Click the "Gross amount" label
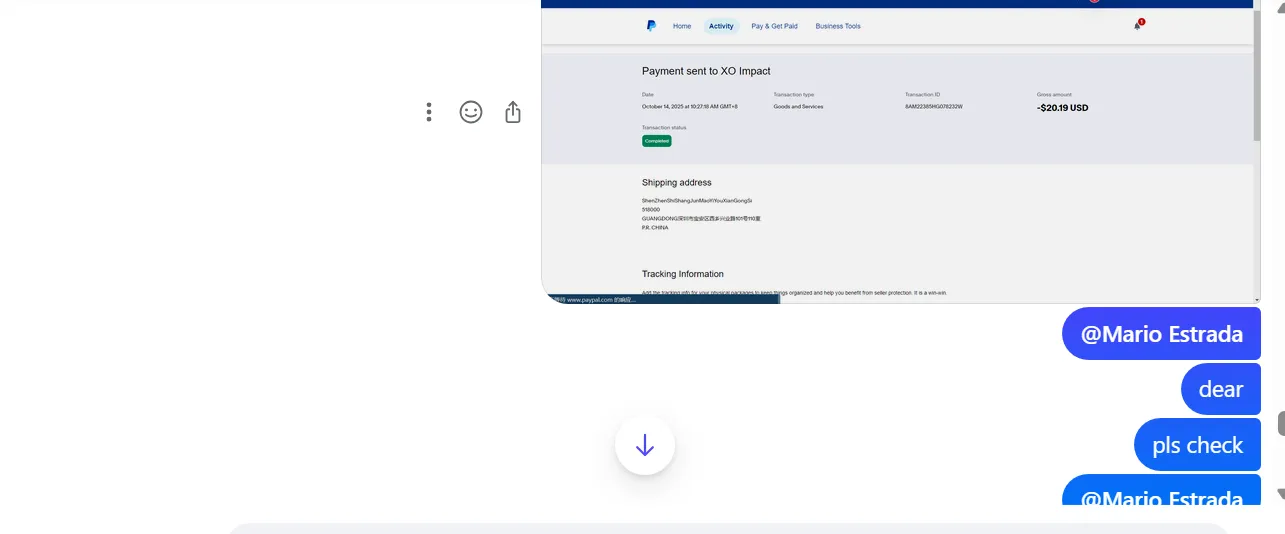1285x534 pixels. click(1054, 94)
